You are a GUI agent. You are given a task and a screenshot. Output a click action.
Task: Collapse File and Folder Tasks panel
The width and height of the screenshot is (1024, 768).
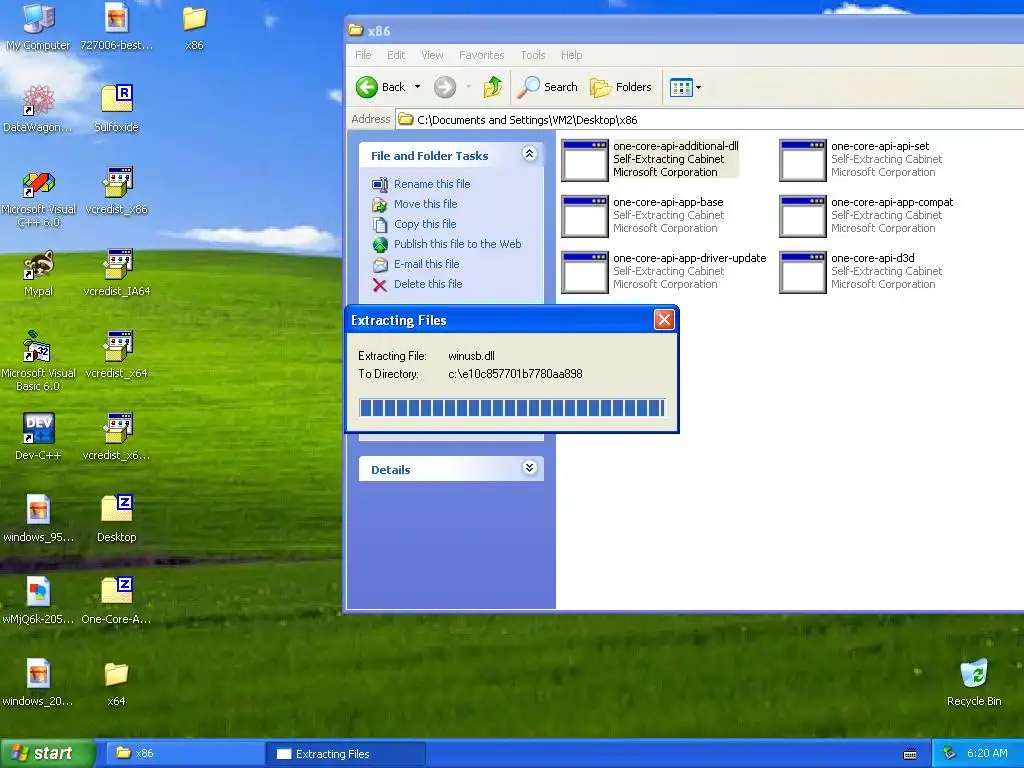pyautogui.click(x=530, y=153)
